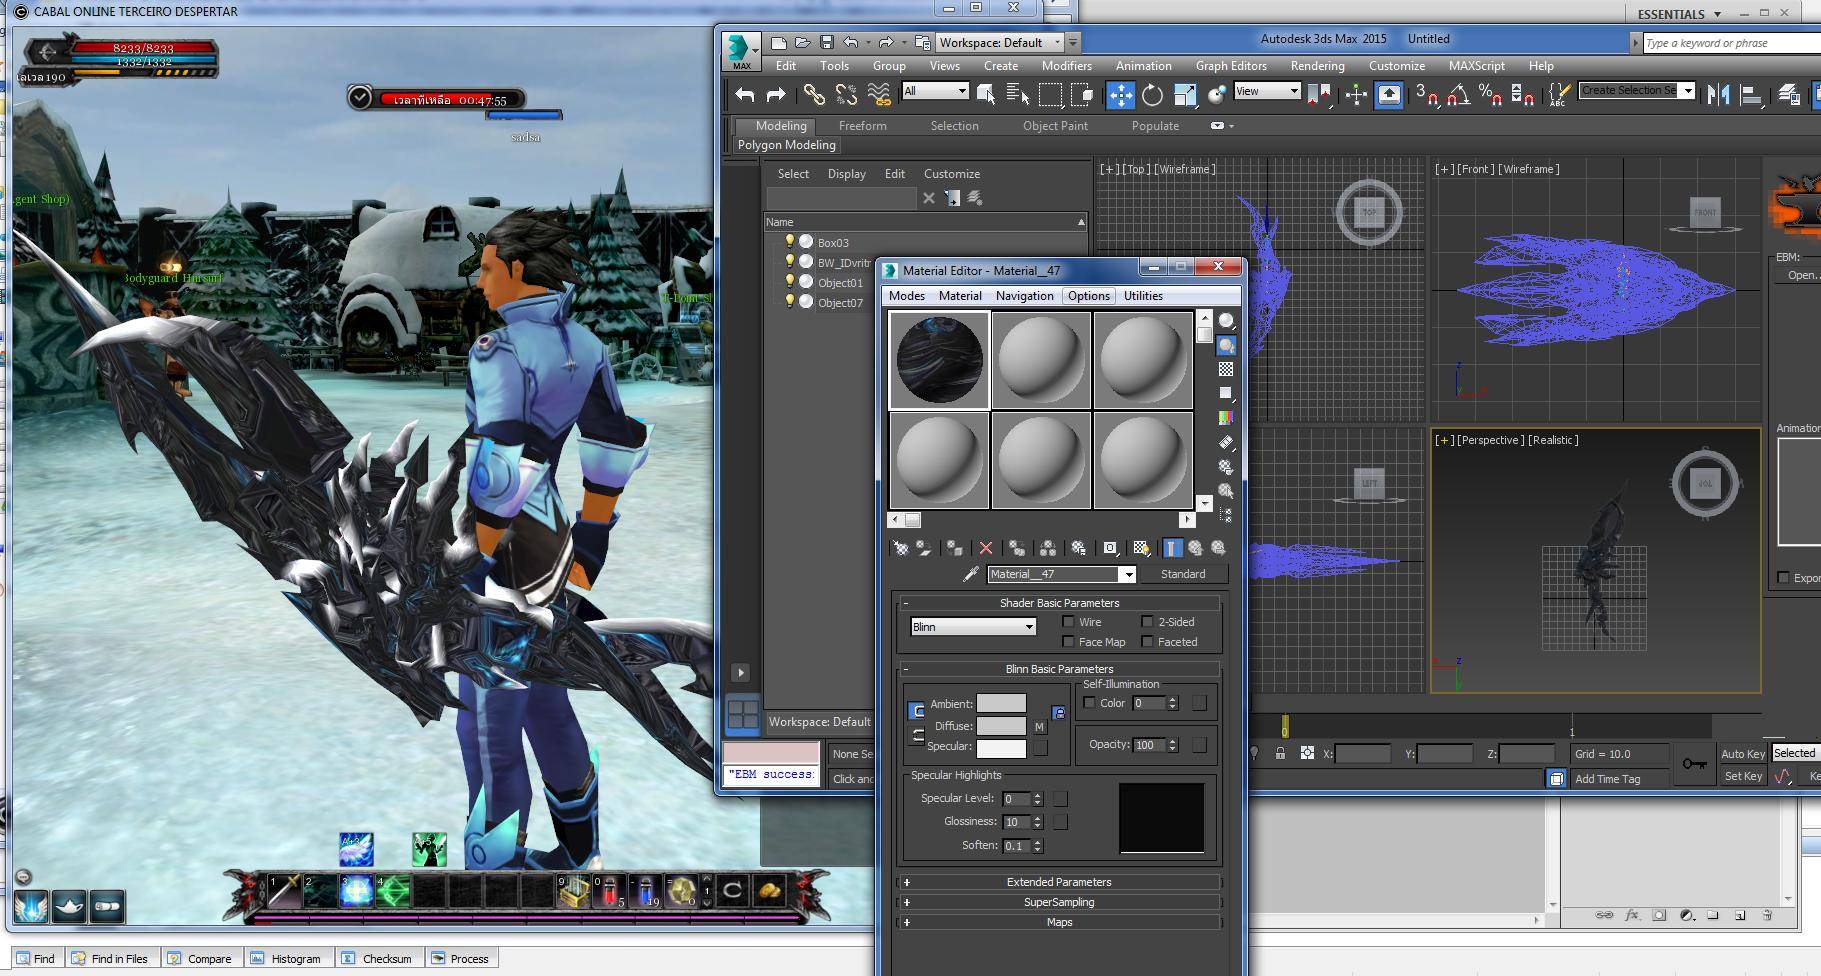Click Show Shaded Material in Viewport icon
This screenshot has height=976, width=1821.
click(x=1141, y=548)
